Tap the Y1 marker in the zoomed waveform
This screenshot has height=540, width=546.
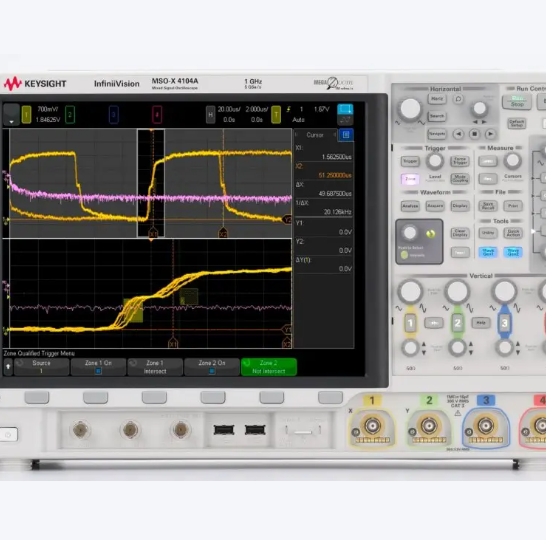(x=287, y=330)
